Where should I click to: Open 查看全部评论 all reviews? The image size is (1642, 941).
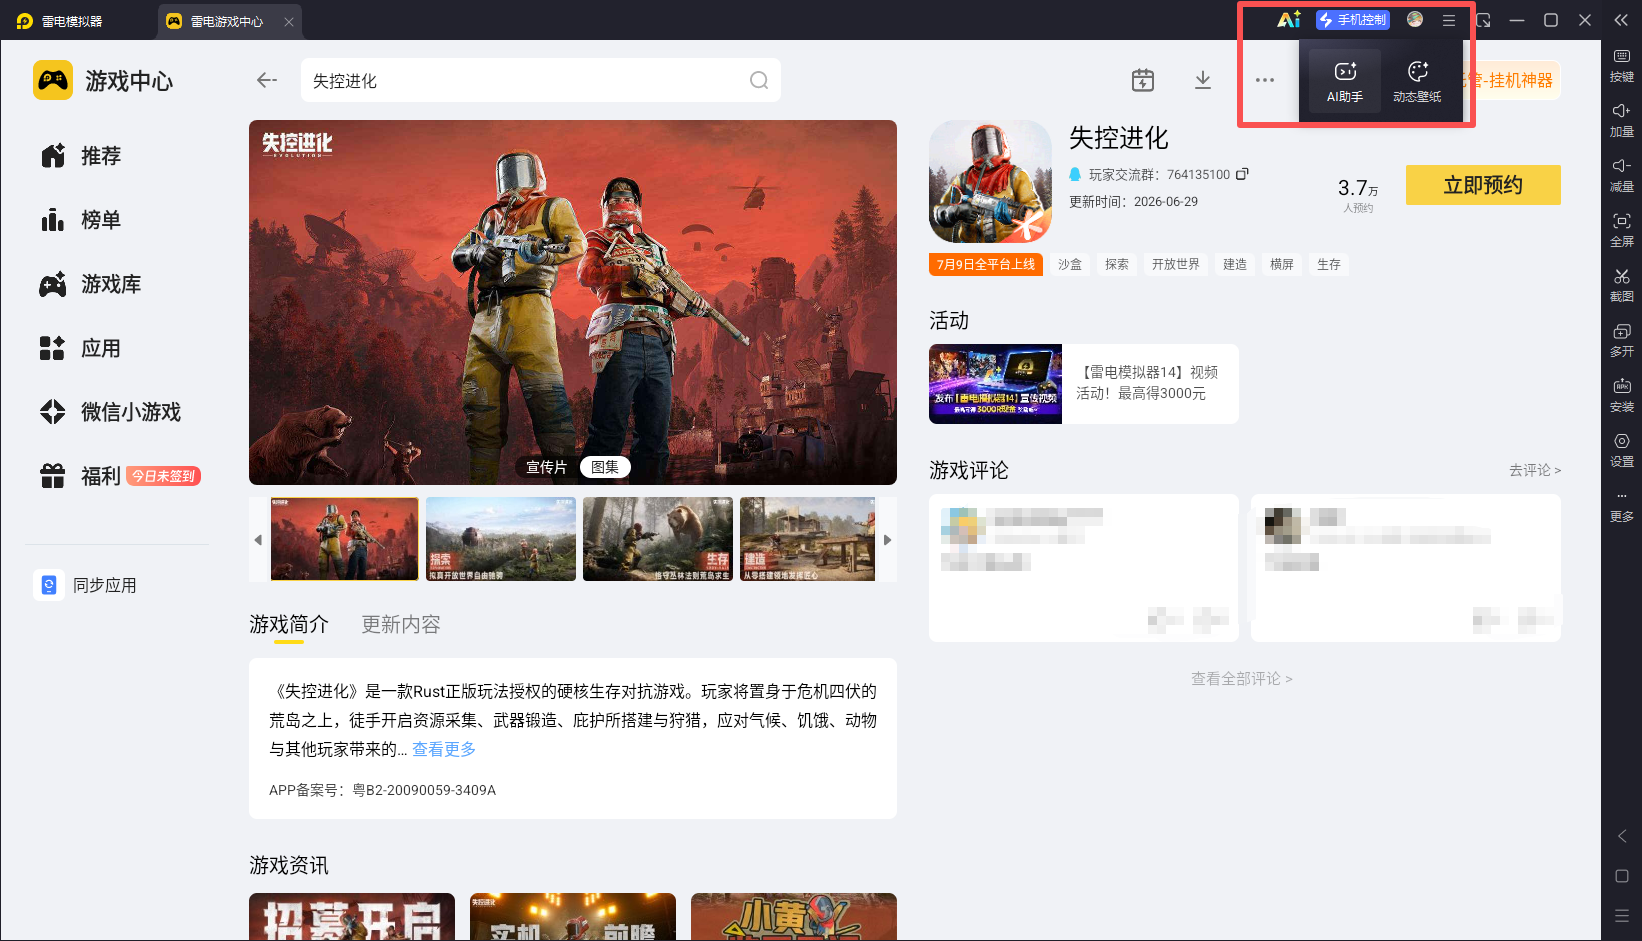point(1242,679)
